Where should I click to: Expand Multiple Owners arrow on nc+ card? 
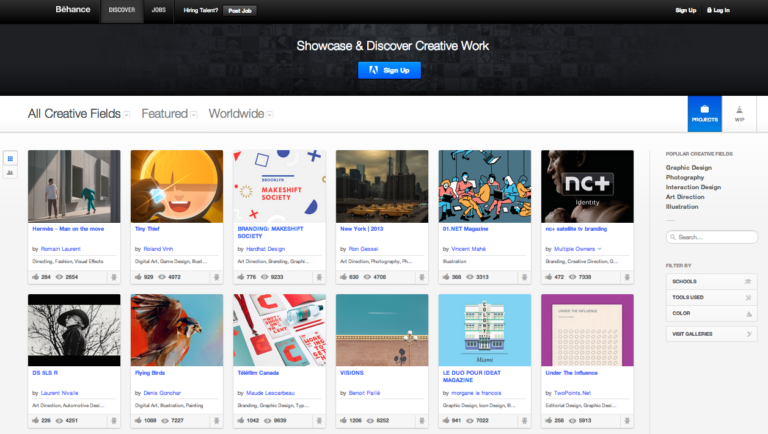(x=600, y=249)
